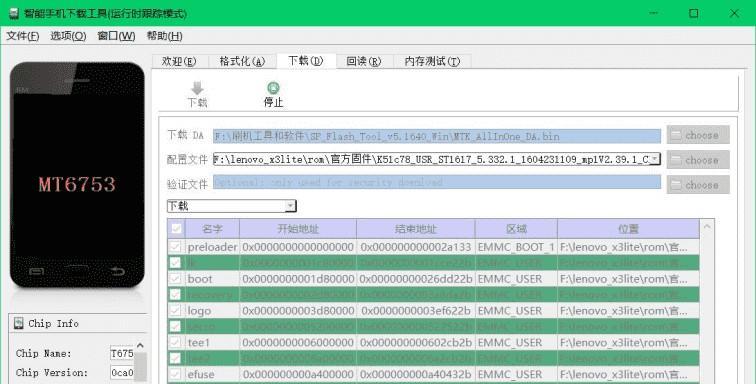Click EMMC_USER region cell in logo row
This screenshot has width=756, height=384.
(516, 311)
